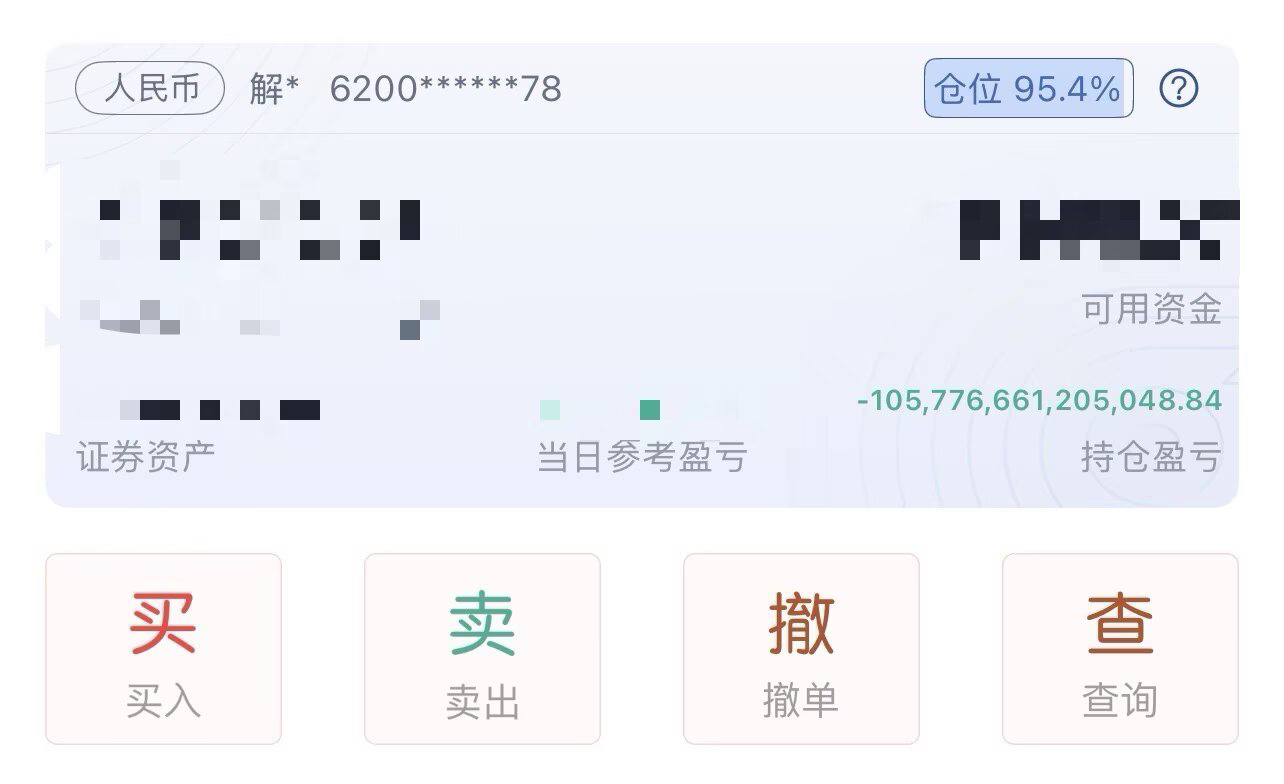This screenshot has height=784, width=1284.
Task: Click the 证券资产 label
Action: 146,458
